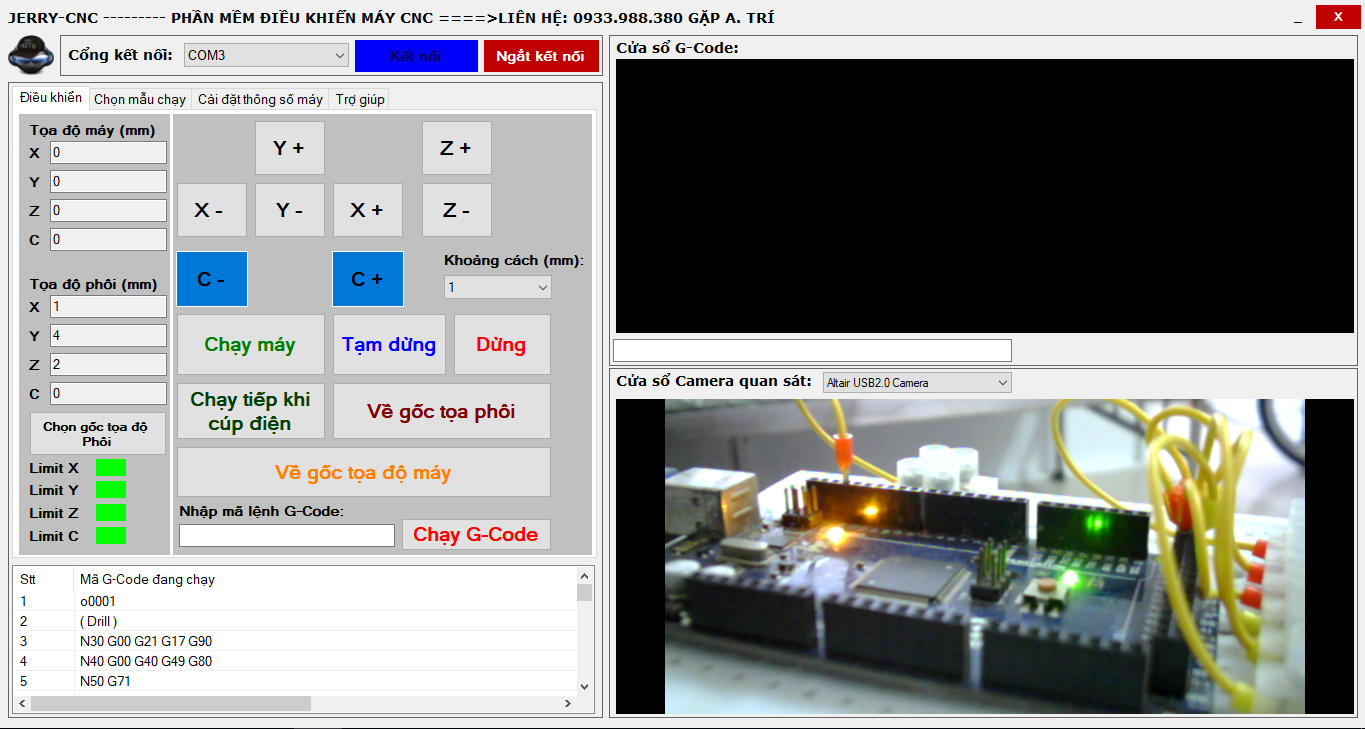Image resolution: width=1365 pixels, height=729 pixels.
Task: Click the blue C - rotation button
Action: tap(212, 279)
